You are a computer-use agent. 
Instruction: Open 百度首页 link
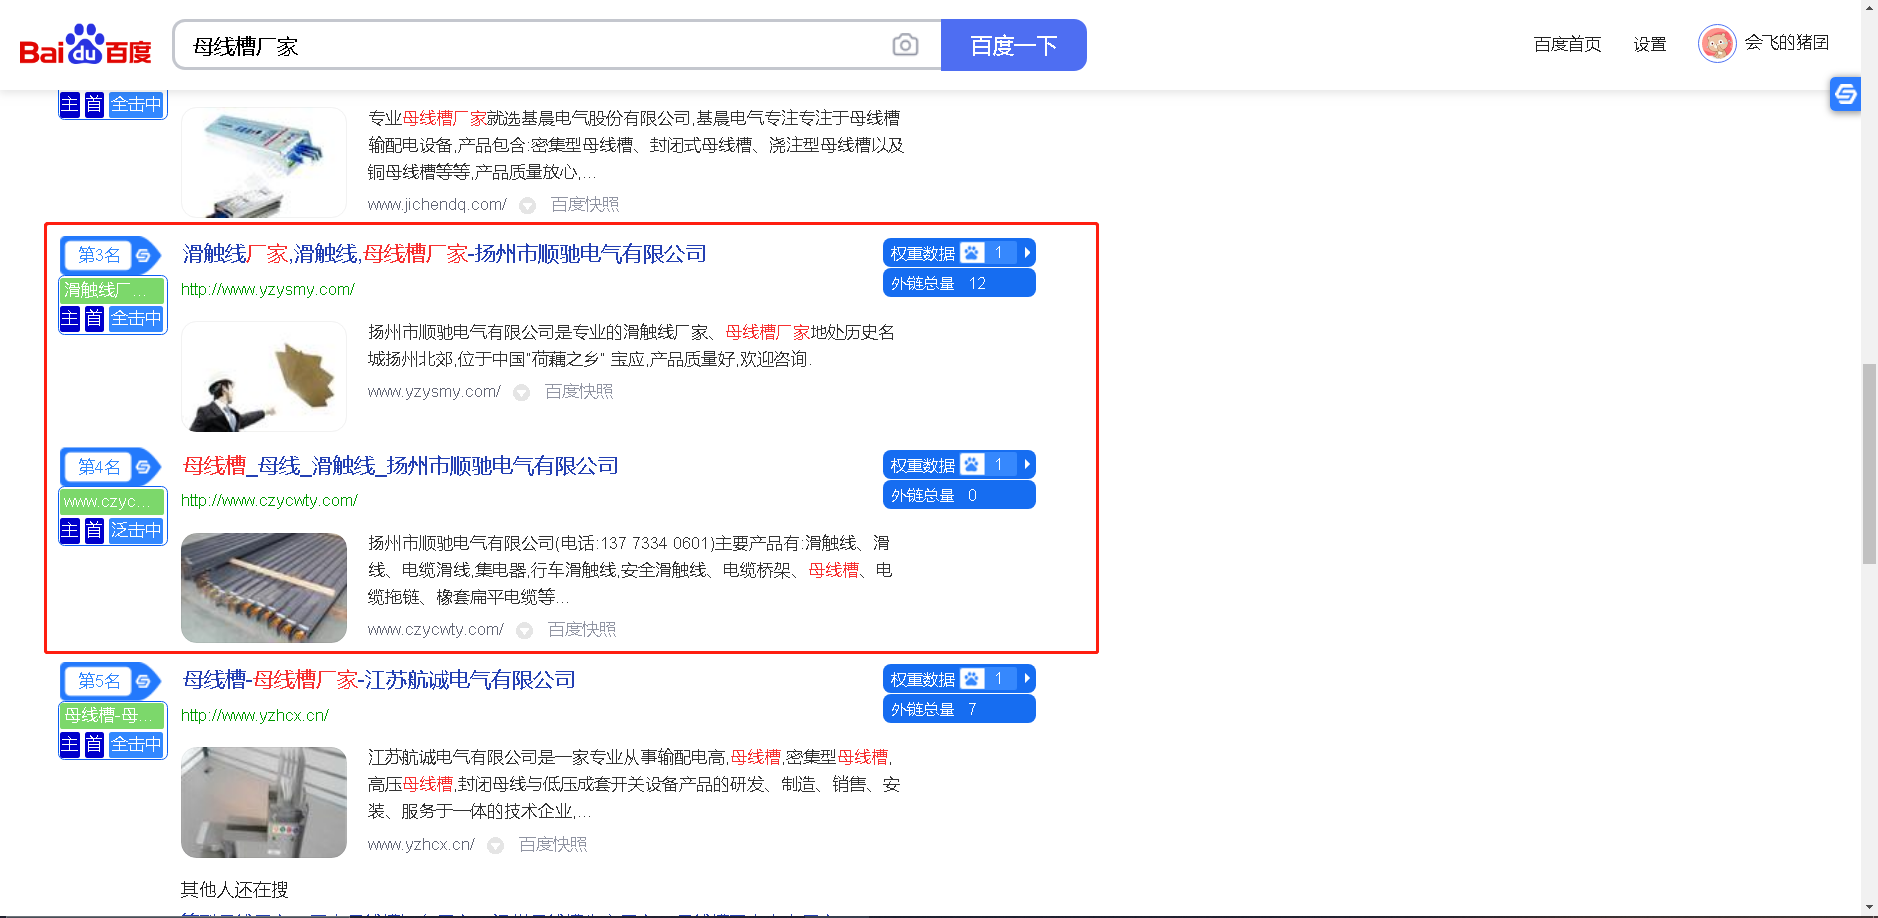[1567, 44]
